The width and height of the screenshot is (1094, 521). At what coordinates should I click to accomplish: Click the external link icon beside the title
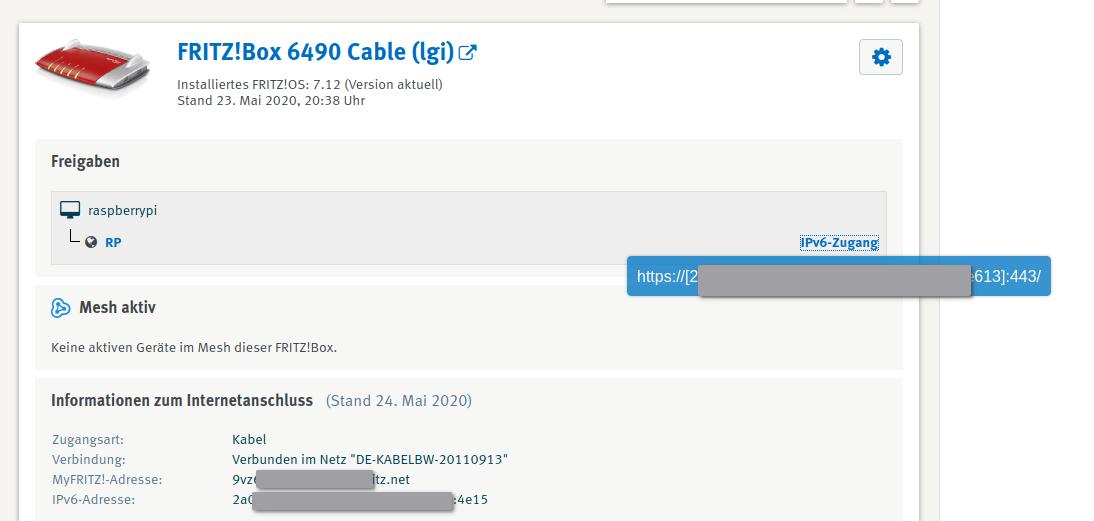coord(467,52)
